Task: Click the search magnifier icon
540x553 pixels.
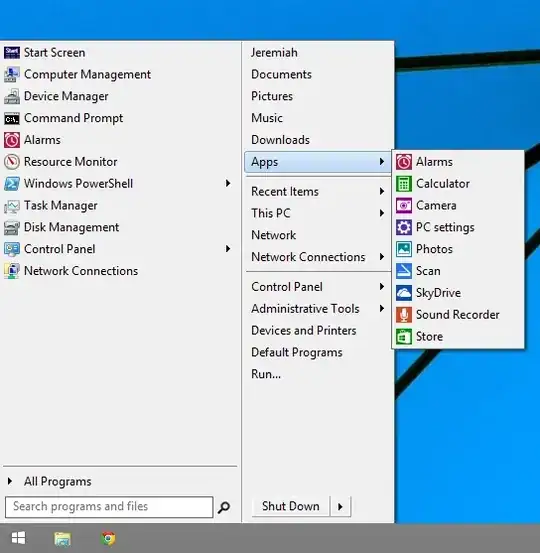Action: pyautogui.click(x=224, y=507)
